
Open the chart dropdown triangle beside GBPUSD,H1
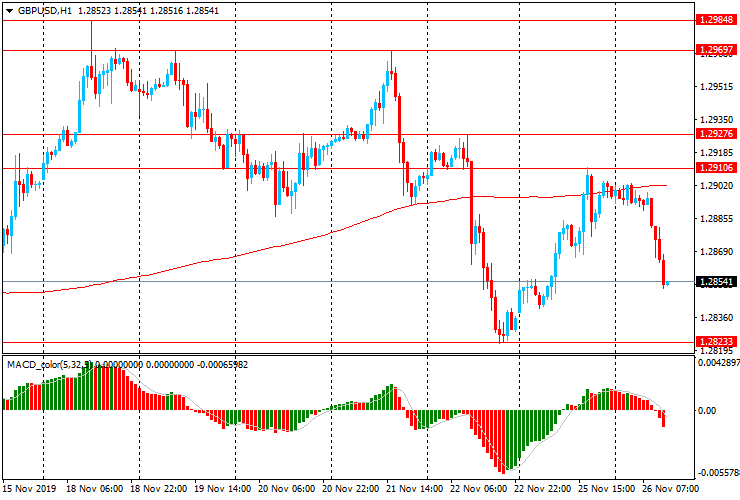pos(9,11)
